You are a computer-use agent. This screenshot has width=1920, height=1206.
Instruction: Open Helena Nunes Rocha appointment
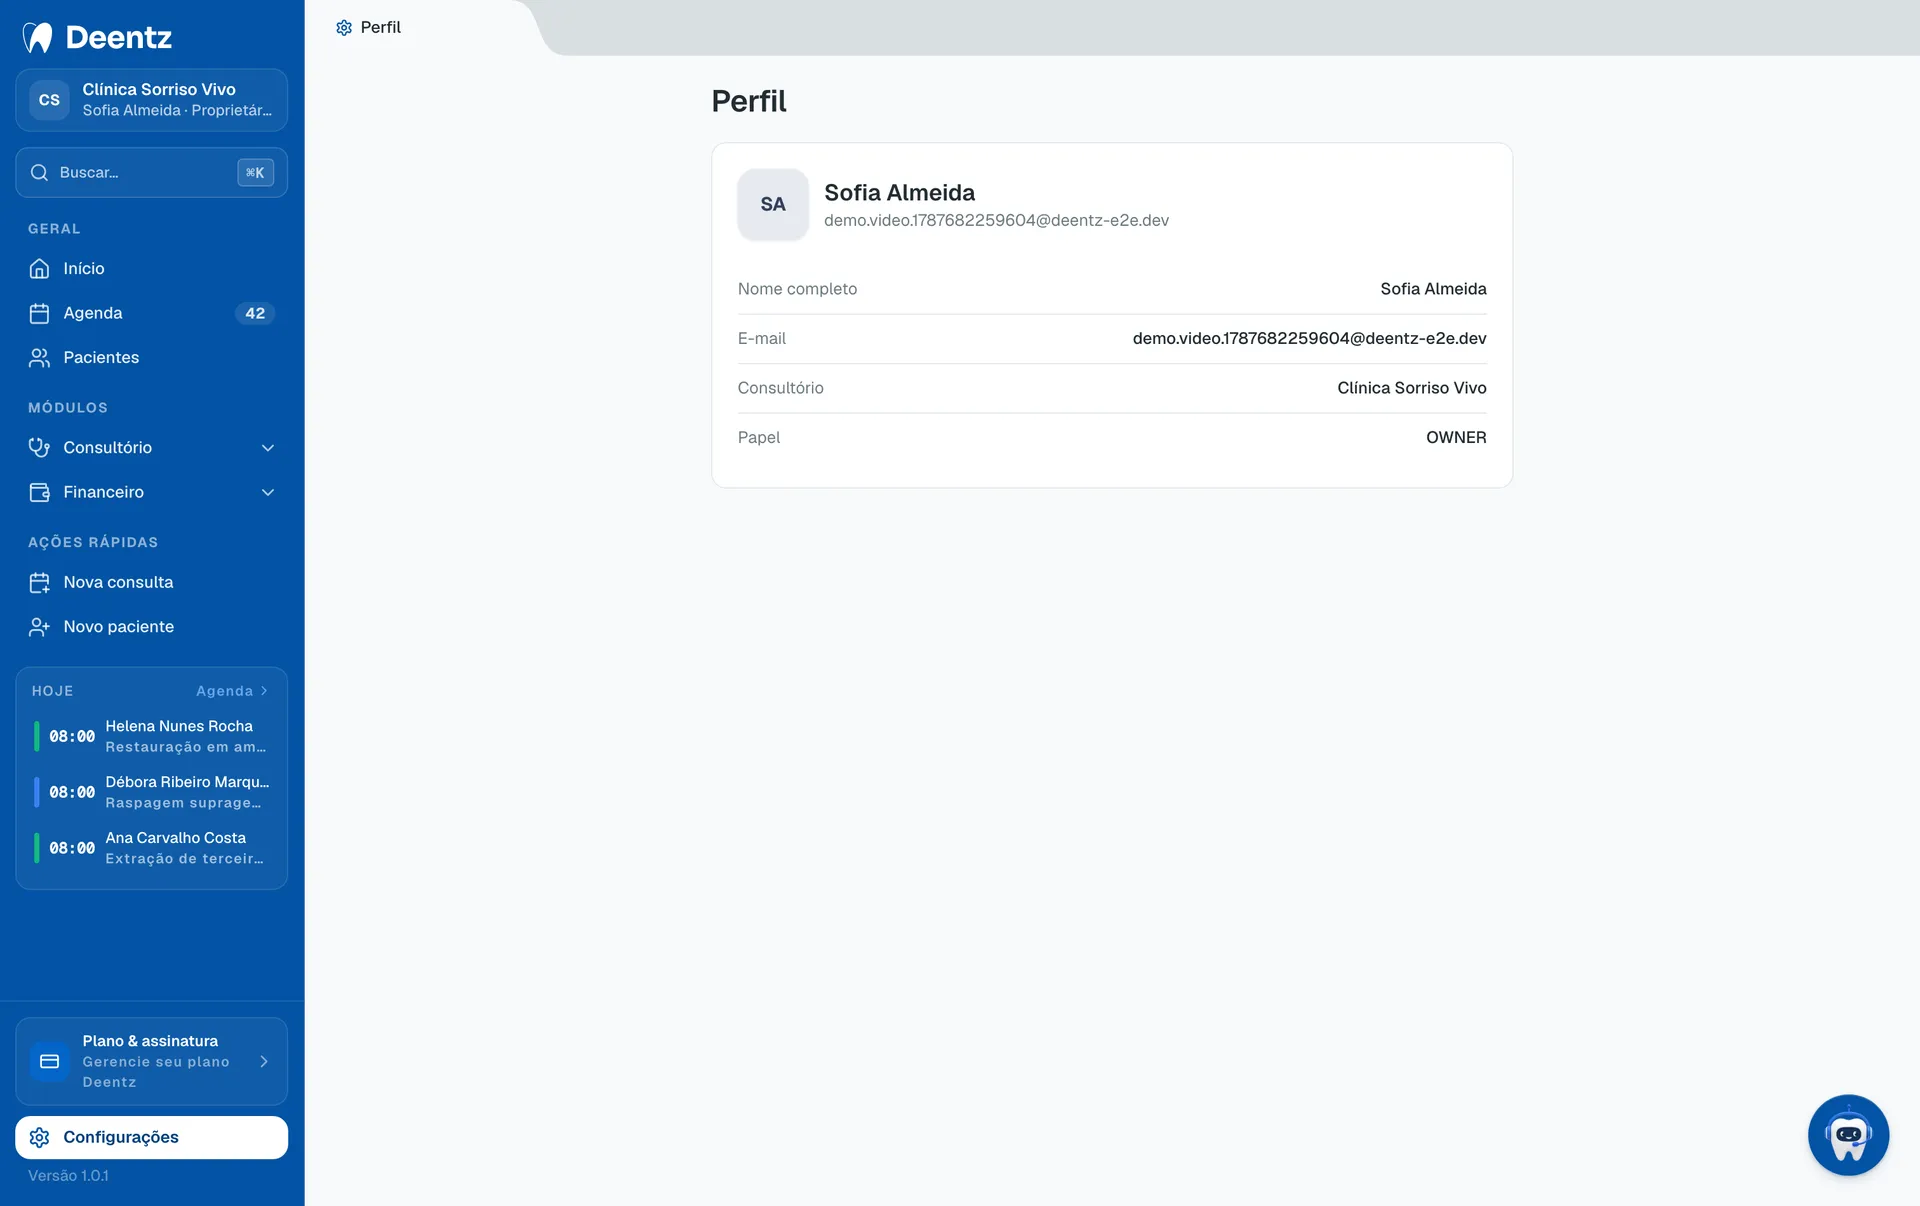(x=152, y=736)
